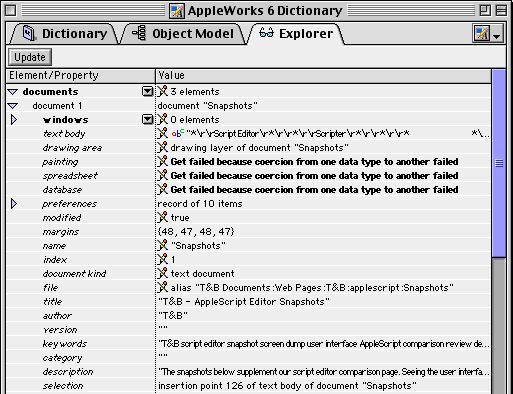Select the 'drawing area' property
The height and width of the screenshot is (394, 513).
72,148
